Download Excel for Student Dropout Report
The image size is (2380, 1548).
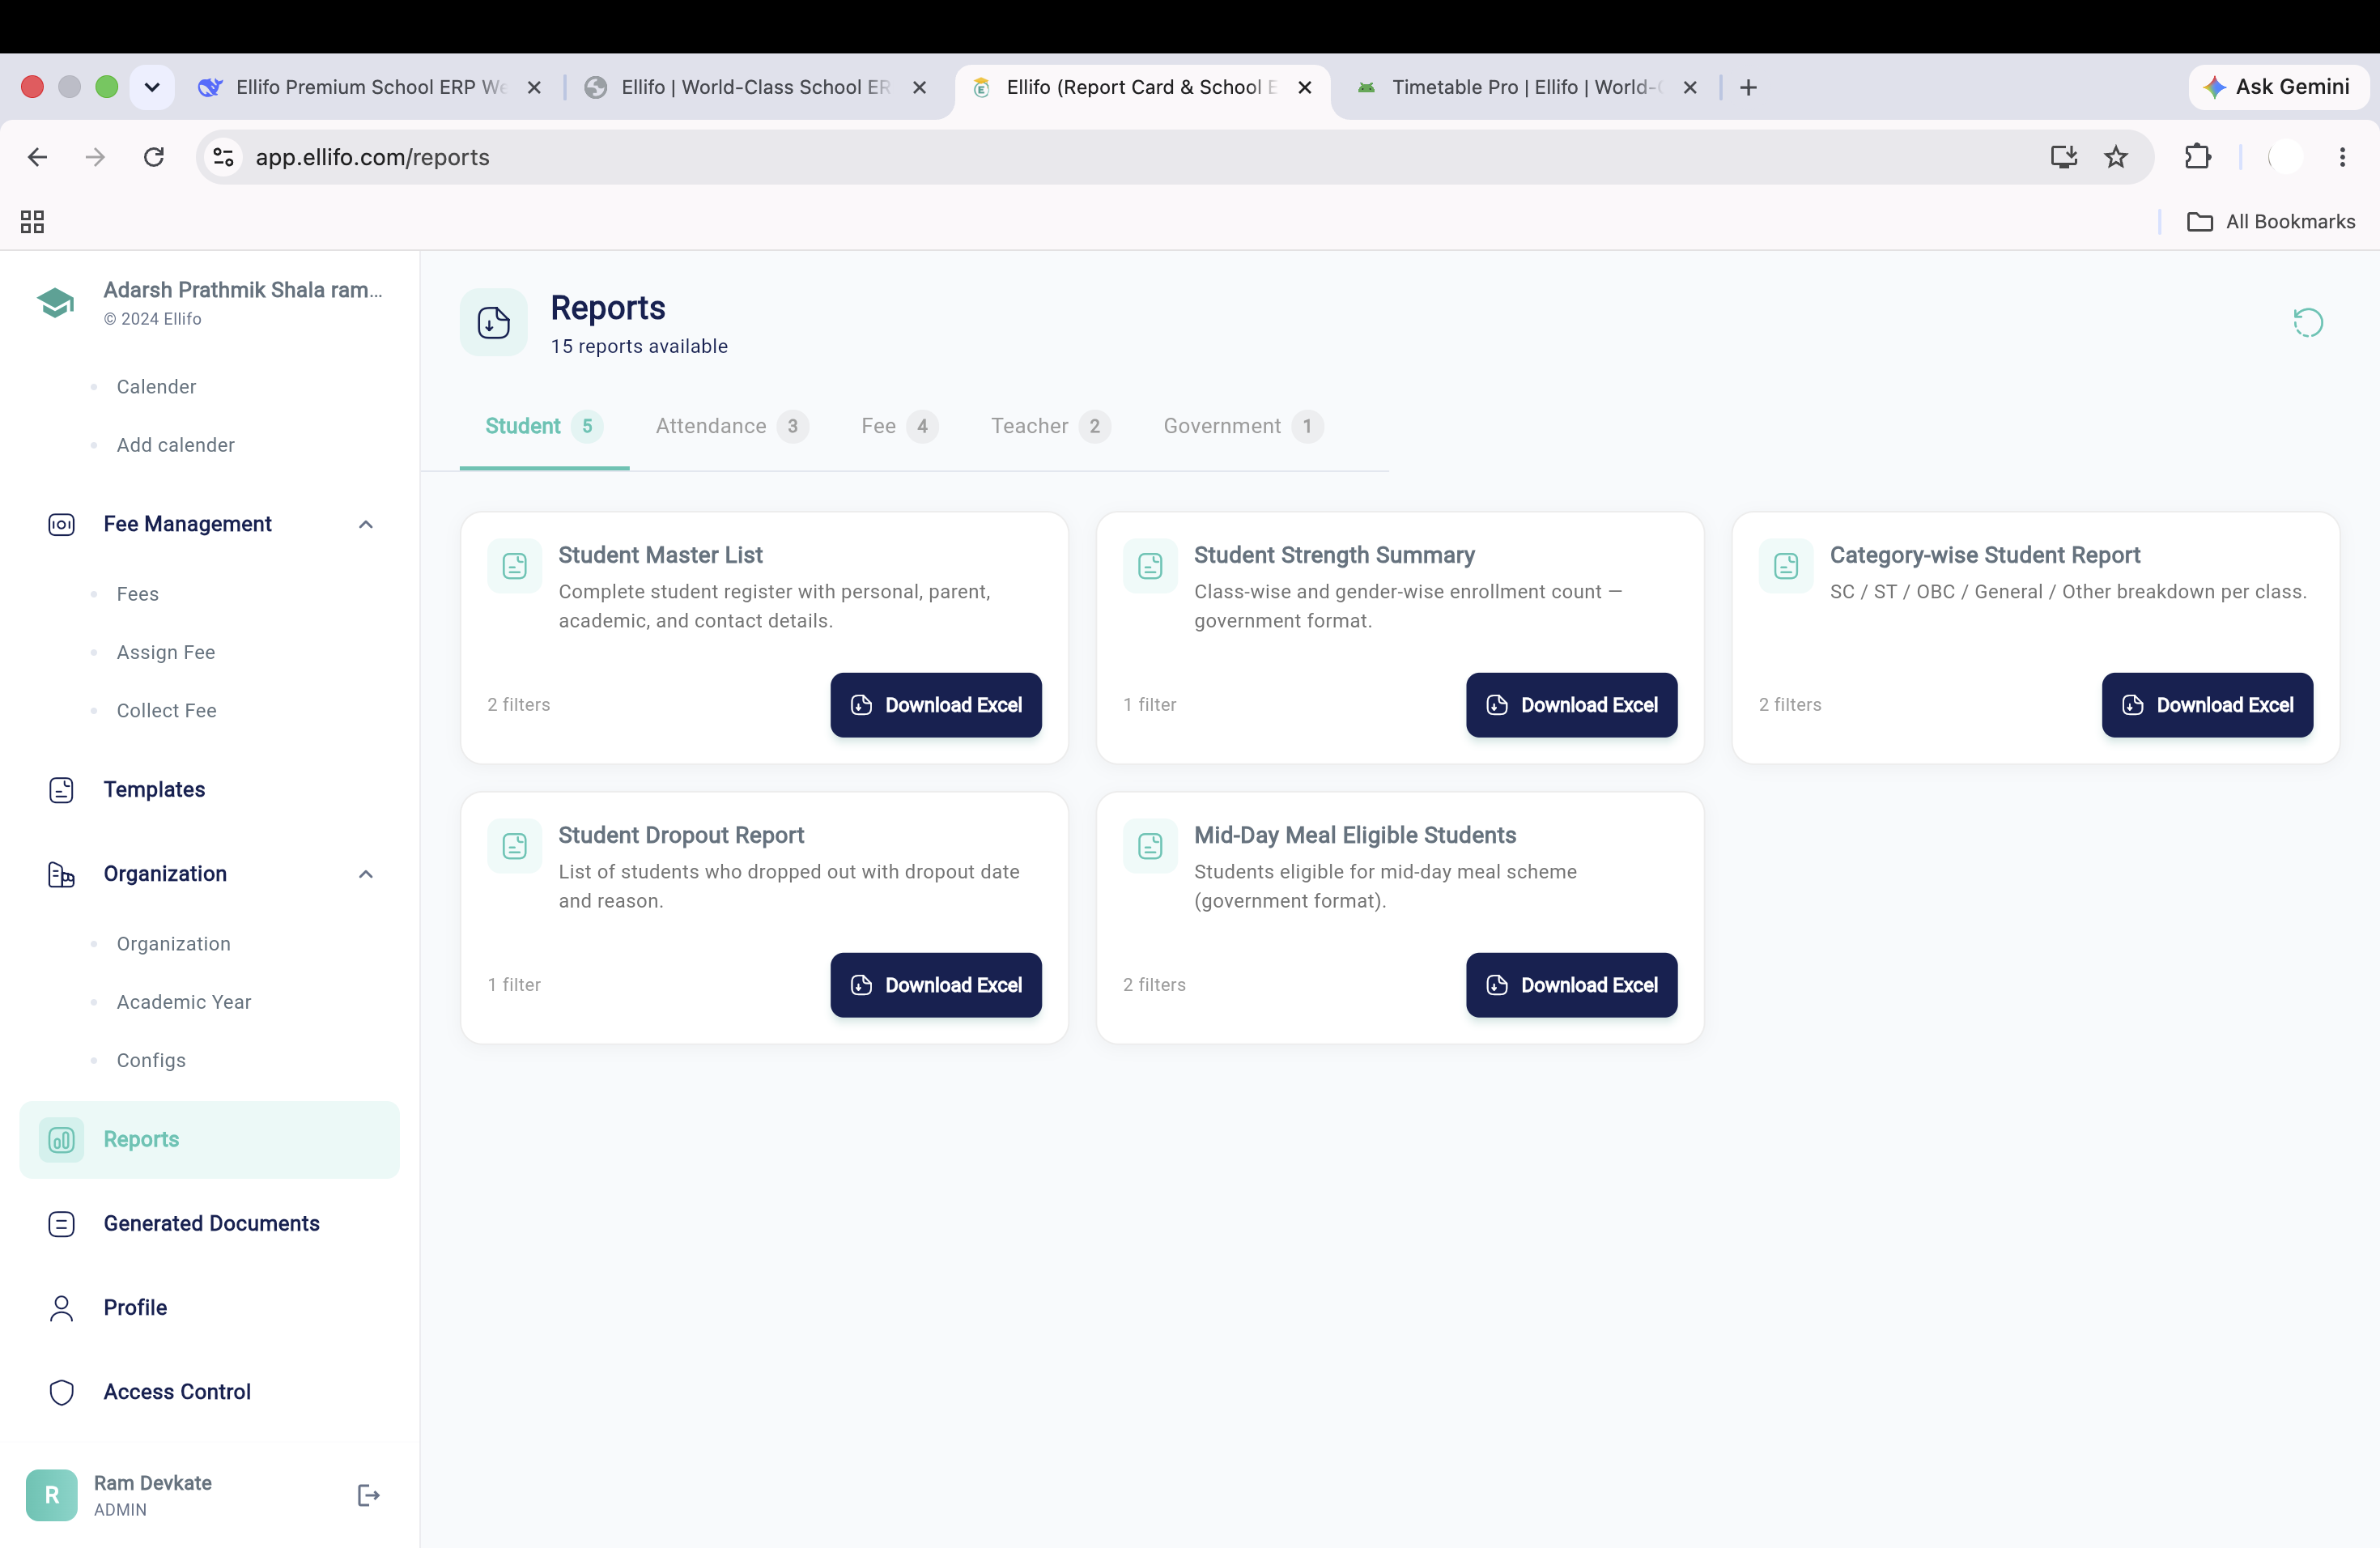pos(936,985)
